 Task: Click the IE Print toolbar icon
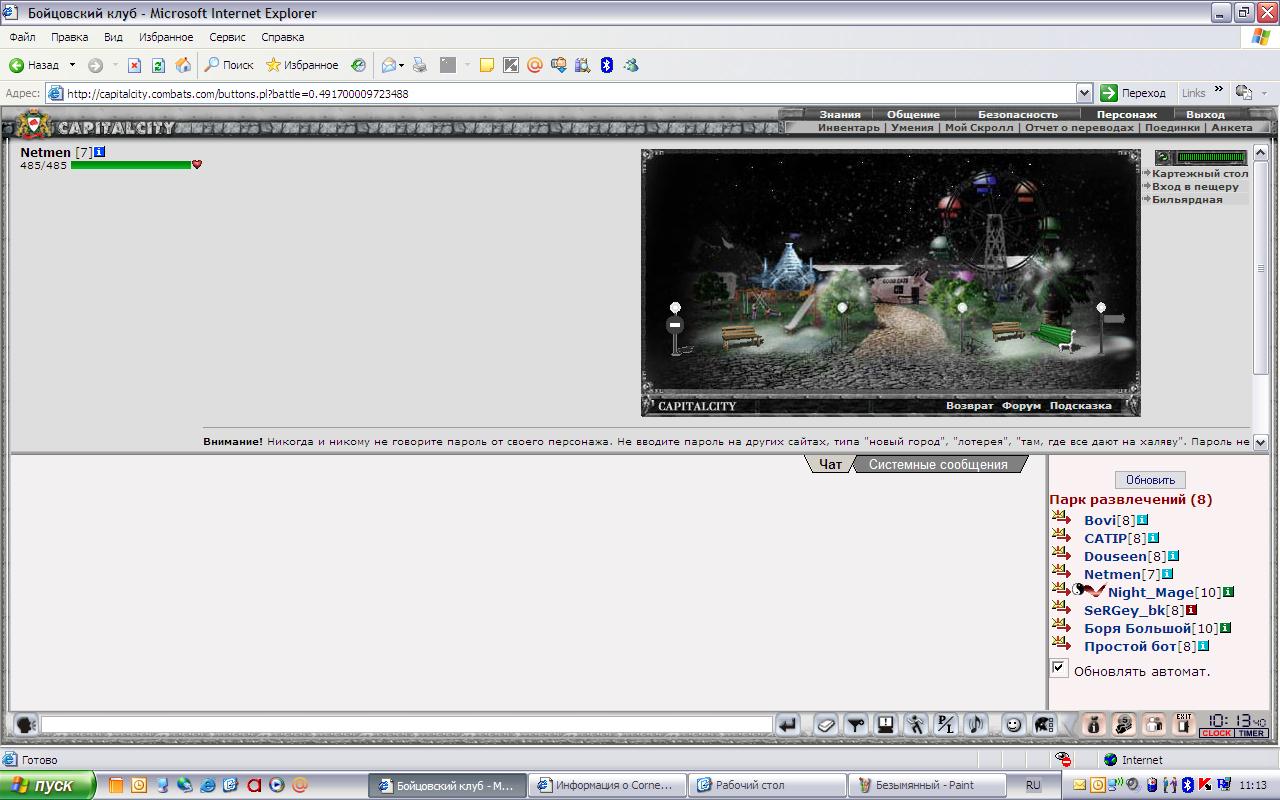click(420, 65)
